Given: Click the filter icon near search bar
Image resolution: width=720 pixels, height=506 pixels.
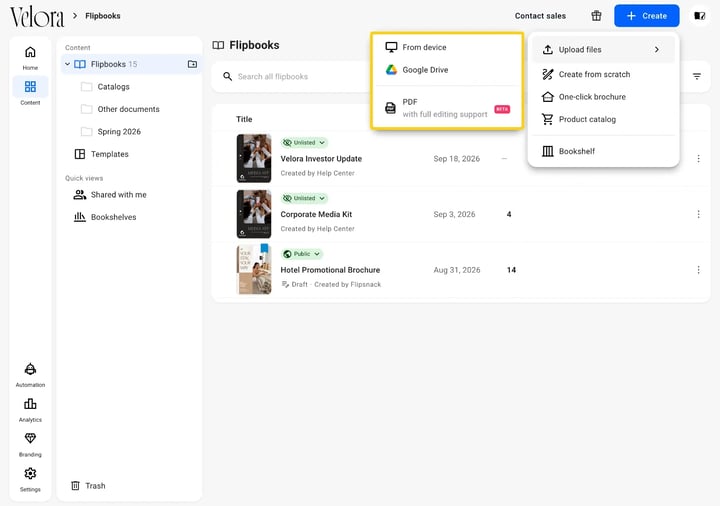Looking at the screenshot, I should pyautogui.click(x=697, y=77).
